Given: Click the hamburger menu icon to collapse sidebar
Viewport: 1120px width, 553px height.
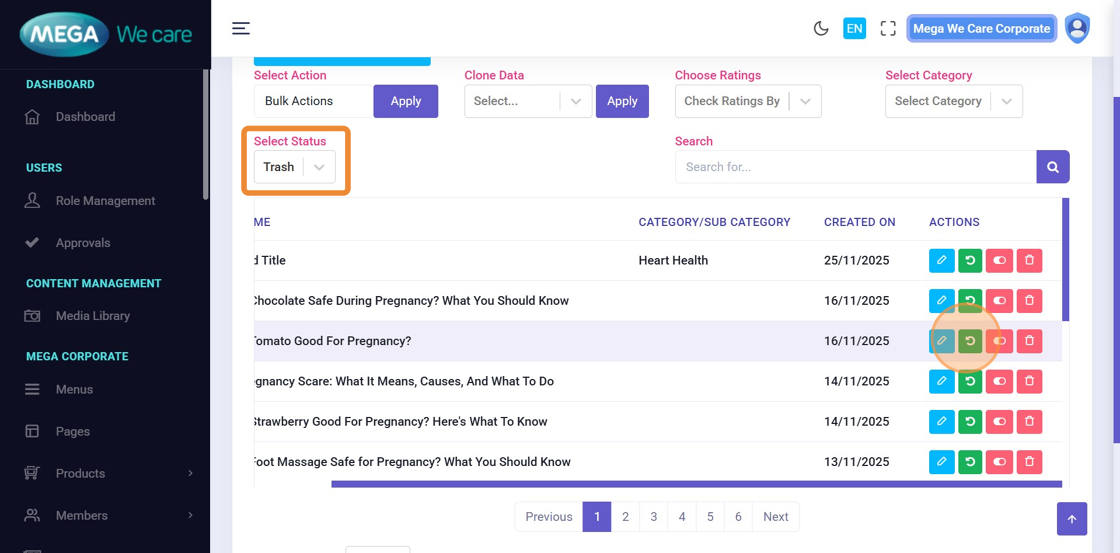Looking at the screenshot, I should tap(241, 28).
